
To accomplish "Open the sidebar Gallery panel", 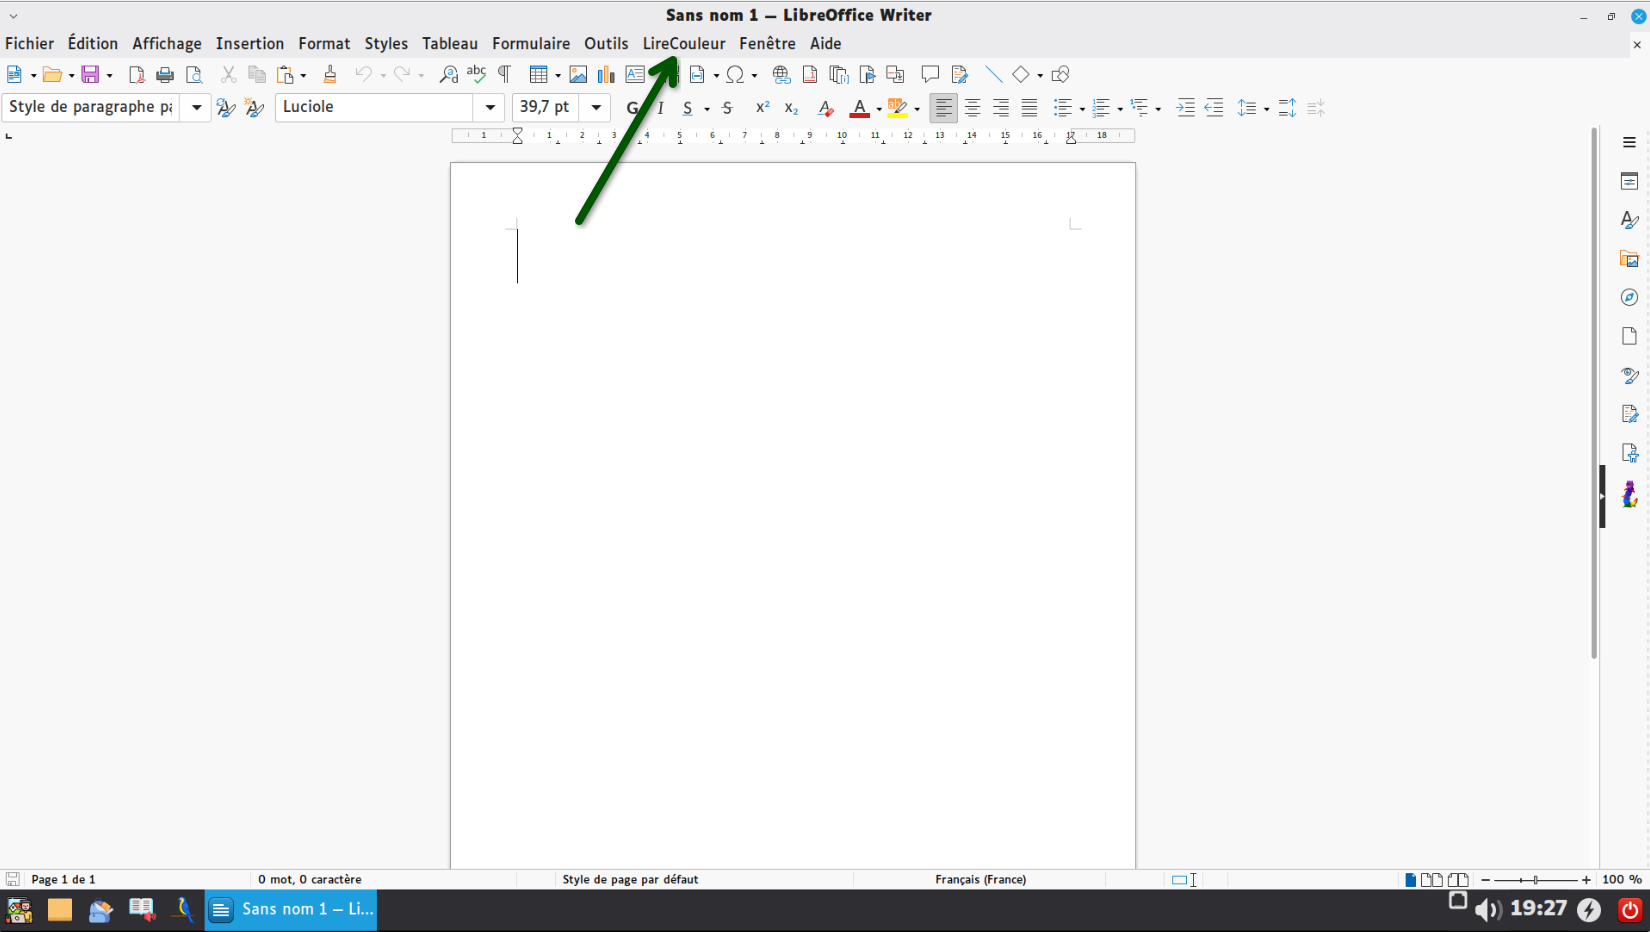I will (1629, 259).
